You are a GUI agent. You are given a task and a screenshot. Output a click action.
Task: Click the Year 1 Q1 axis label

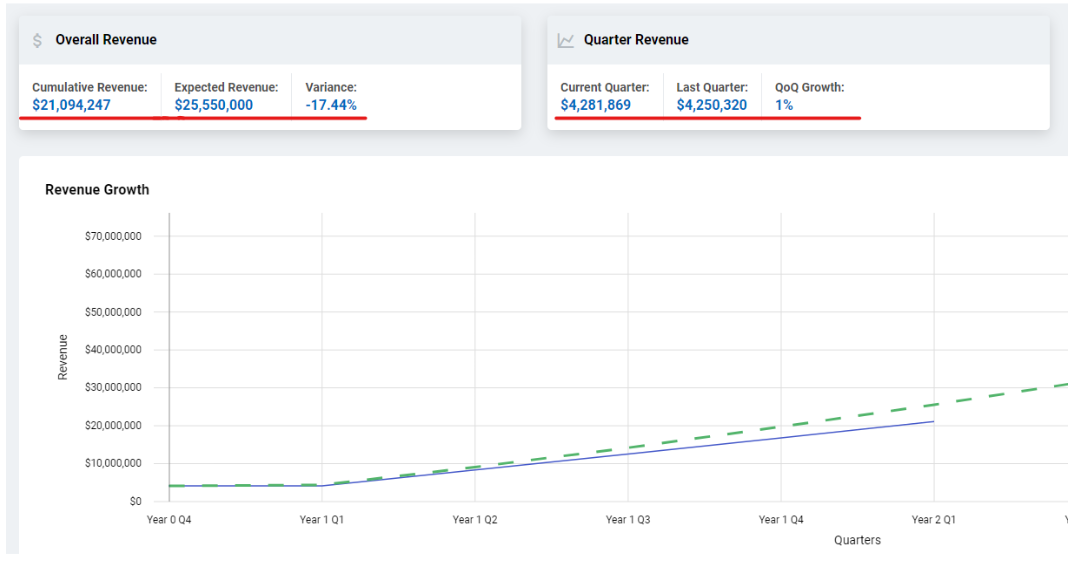coord(322,520)
